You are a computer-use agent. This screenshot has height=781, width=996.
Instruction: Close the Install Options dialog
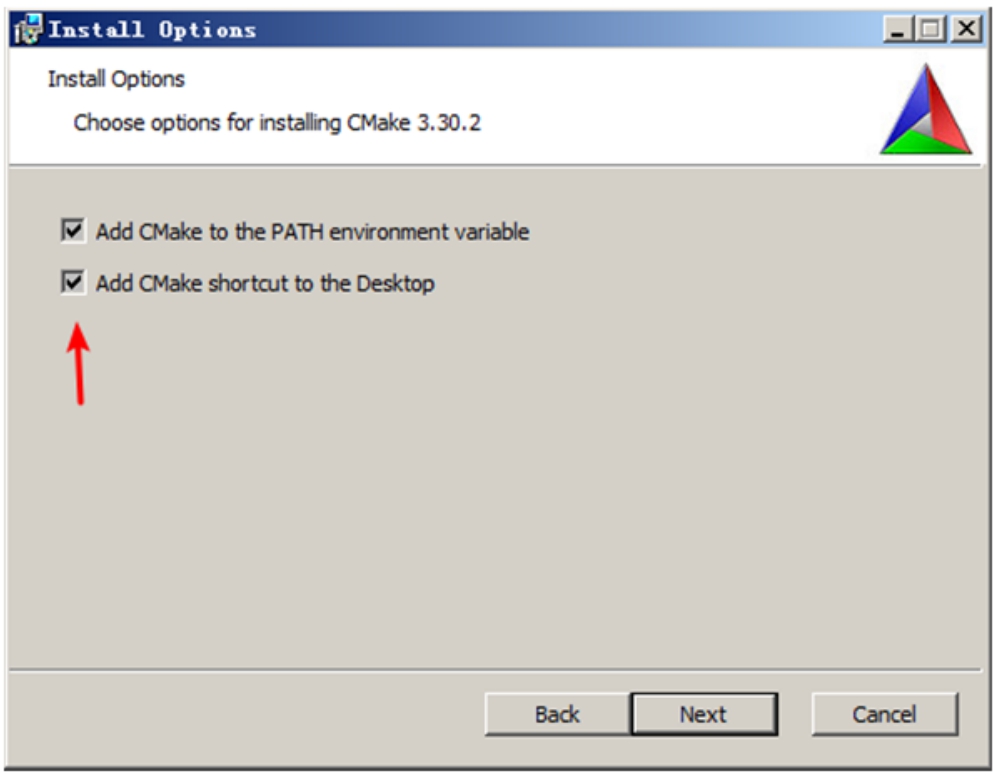click(x=966, y=29)
